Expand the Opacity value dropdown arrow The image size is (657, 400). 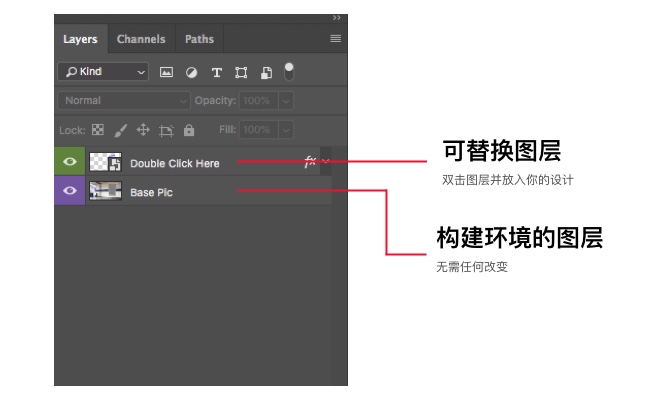click(x=286, y=101)
